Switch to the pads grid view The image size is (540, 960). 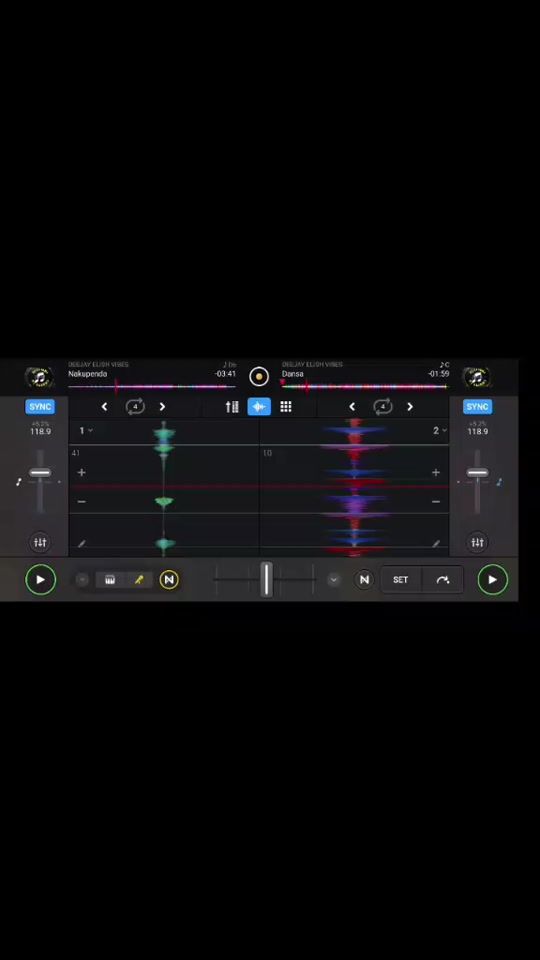[x=286, y=407]
